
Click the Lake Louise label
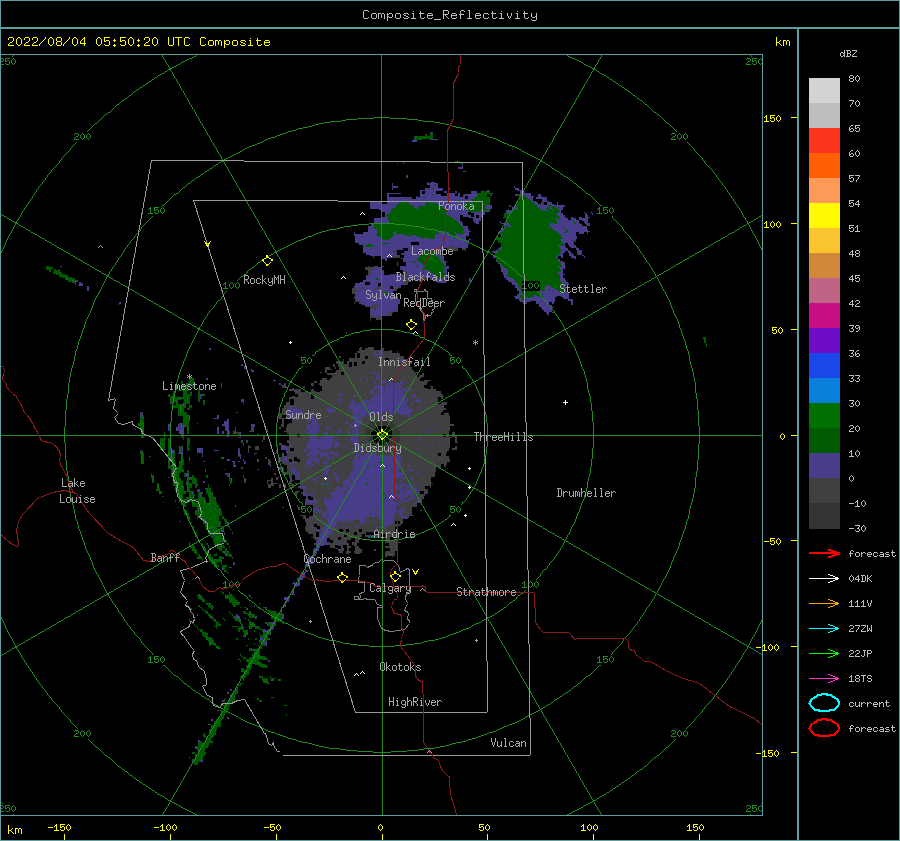[x=77, y=491]
